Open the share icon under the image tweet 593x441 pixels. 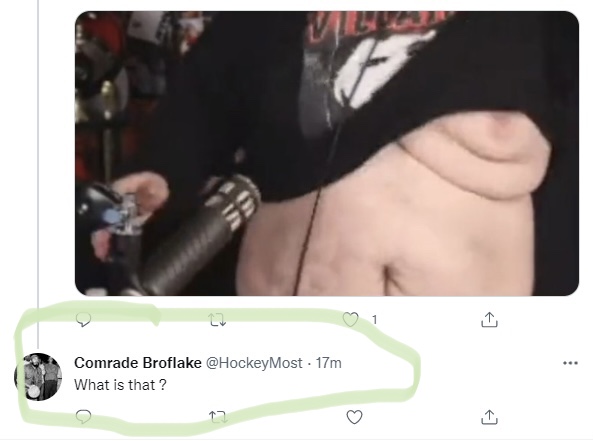click(489, 320)
